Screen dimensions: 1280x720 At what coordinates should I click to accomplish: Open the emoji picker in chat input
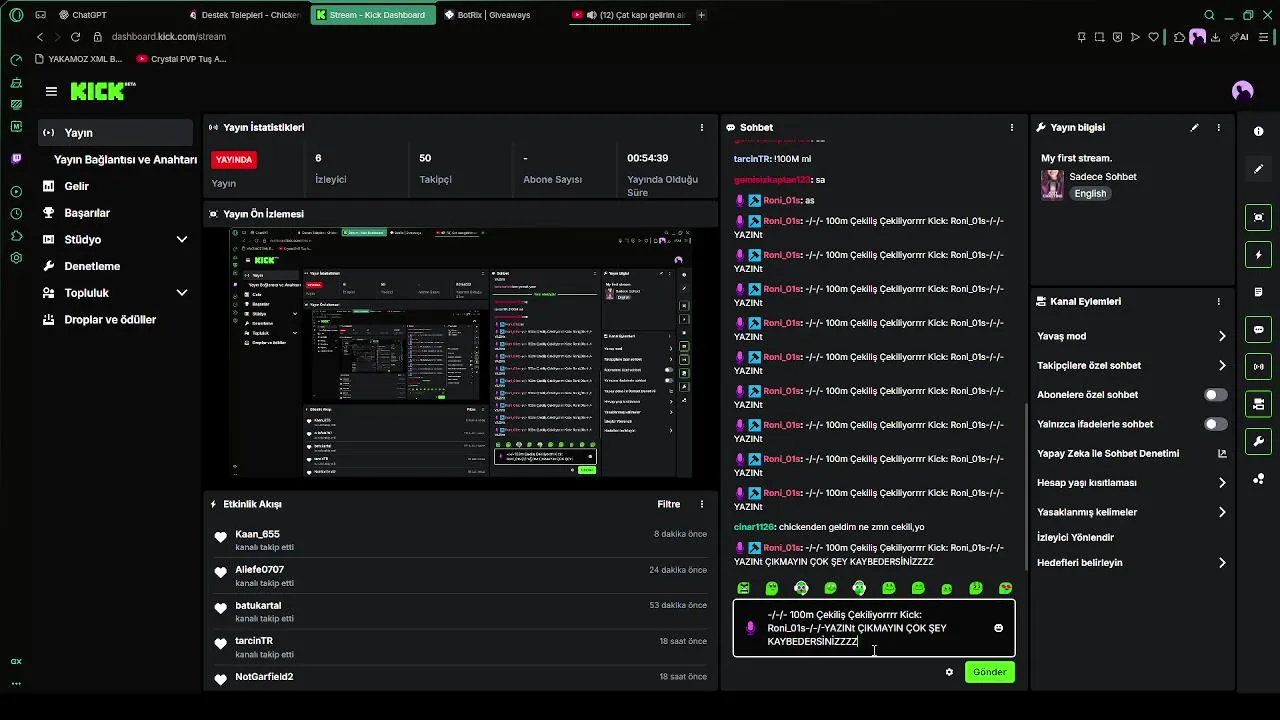tap(998, 628)
